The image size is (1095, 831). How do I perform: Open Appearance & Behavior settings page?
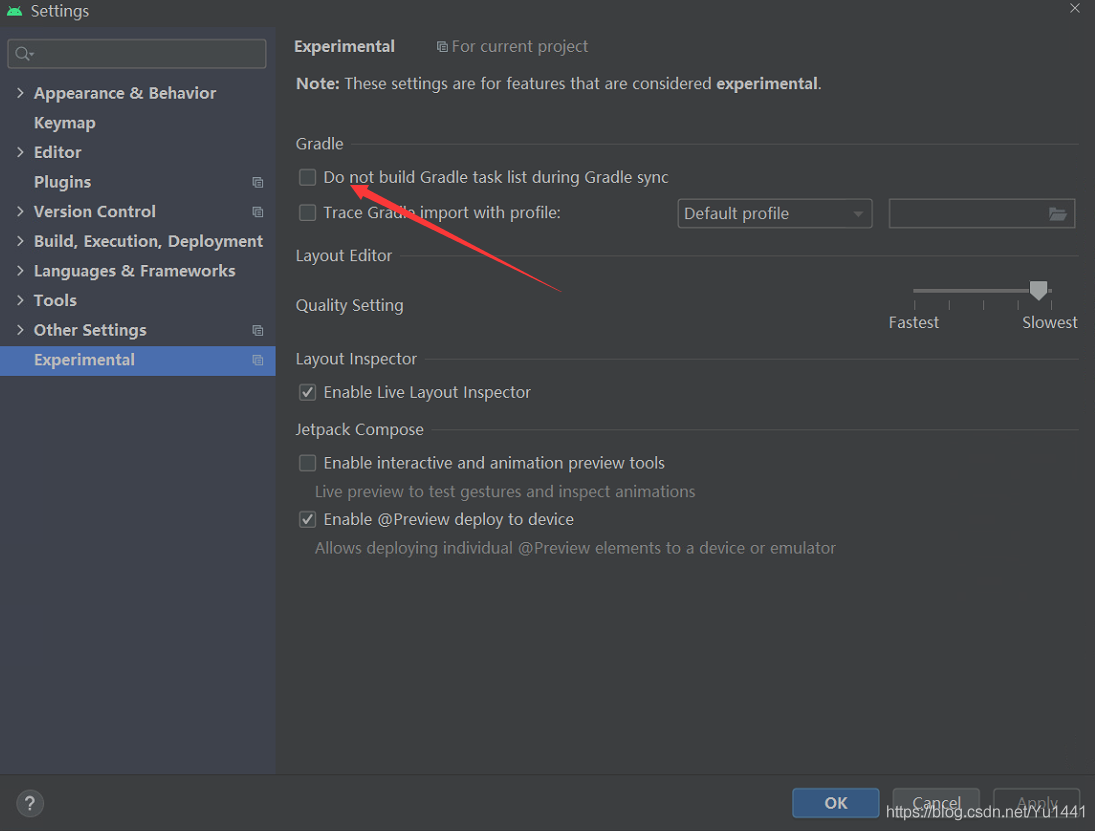(125, 93)
